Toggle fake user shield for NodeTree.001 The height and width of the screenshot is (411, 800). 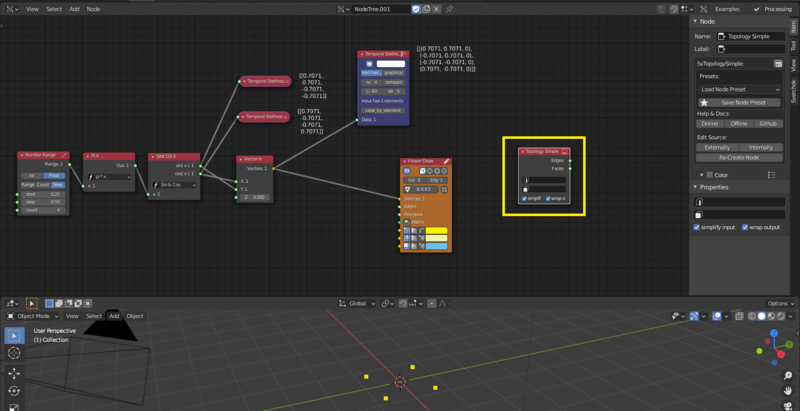click(x=416, y=9)
